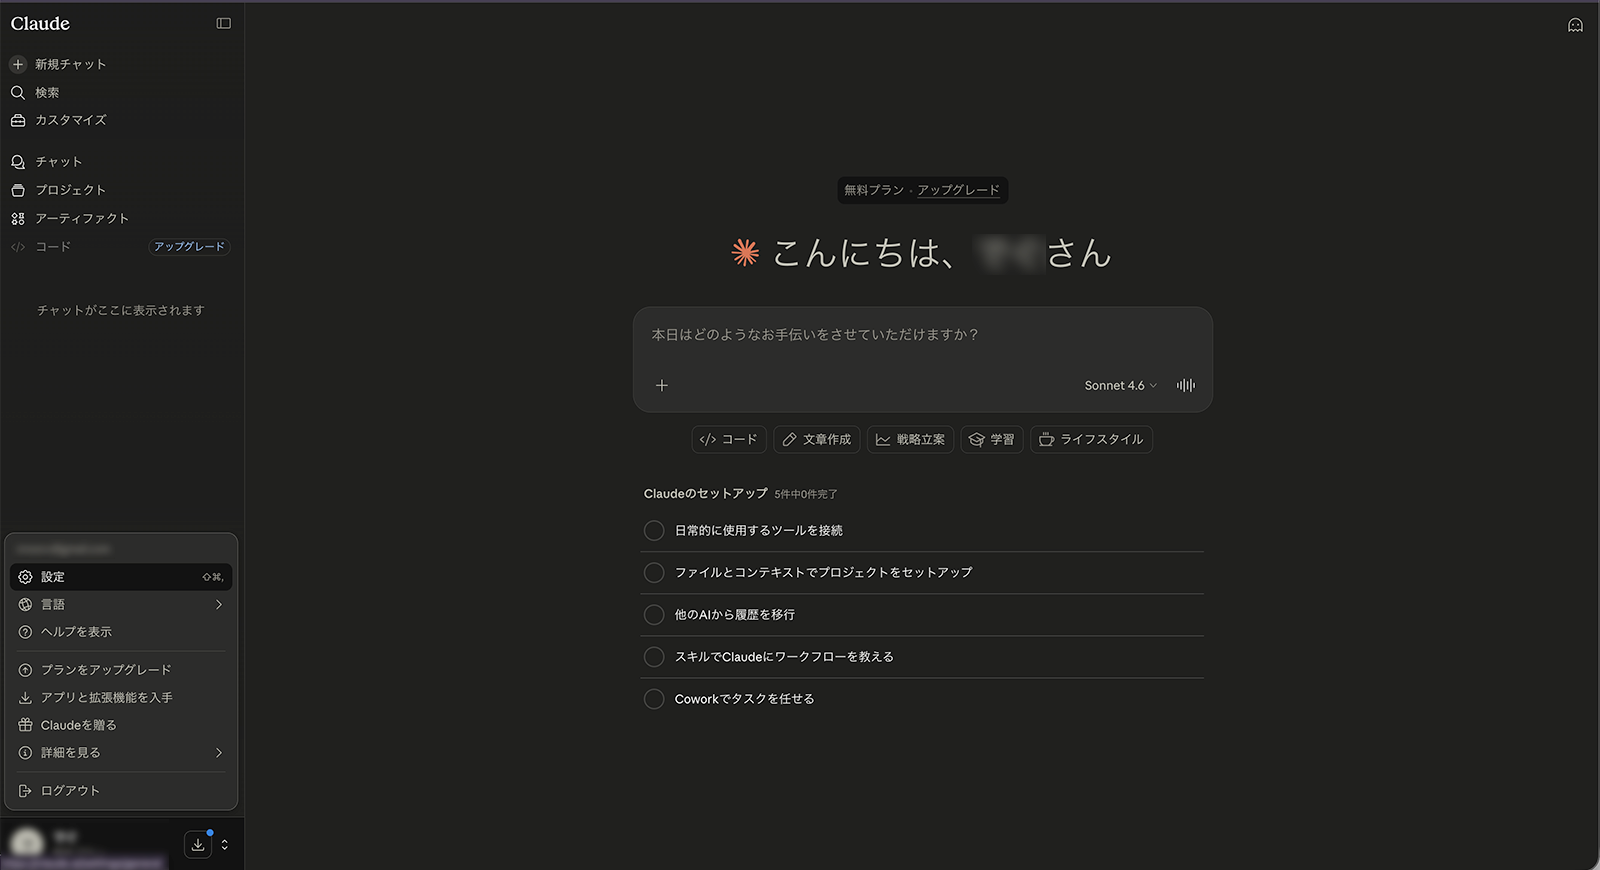Click the チャット label in the sidebar
1600x870 pixels.
(59, 162)
